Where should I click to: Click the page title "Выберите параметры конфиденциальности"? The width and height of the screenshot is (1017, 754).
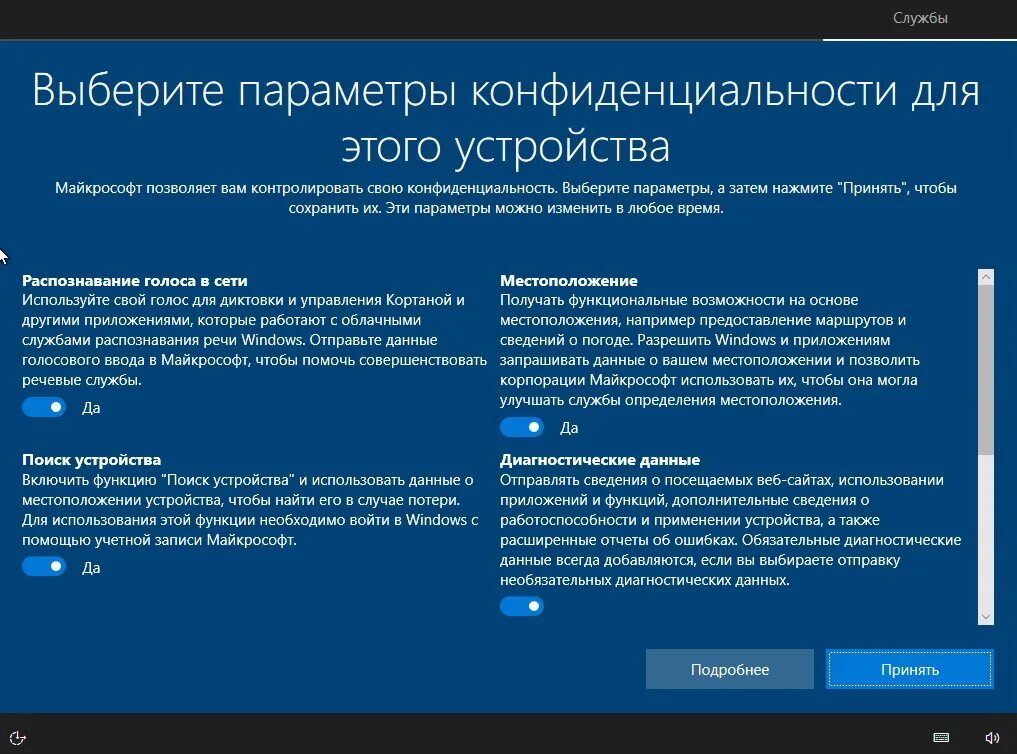click(506, 118)
